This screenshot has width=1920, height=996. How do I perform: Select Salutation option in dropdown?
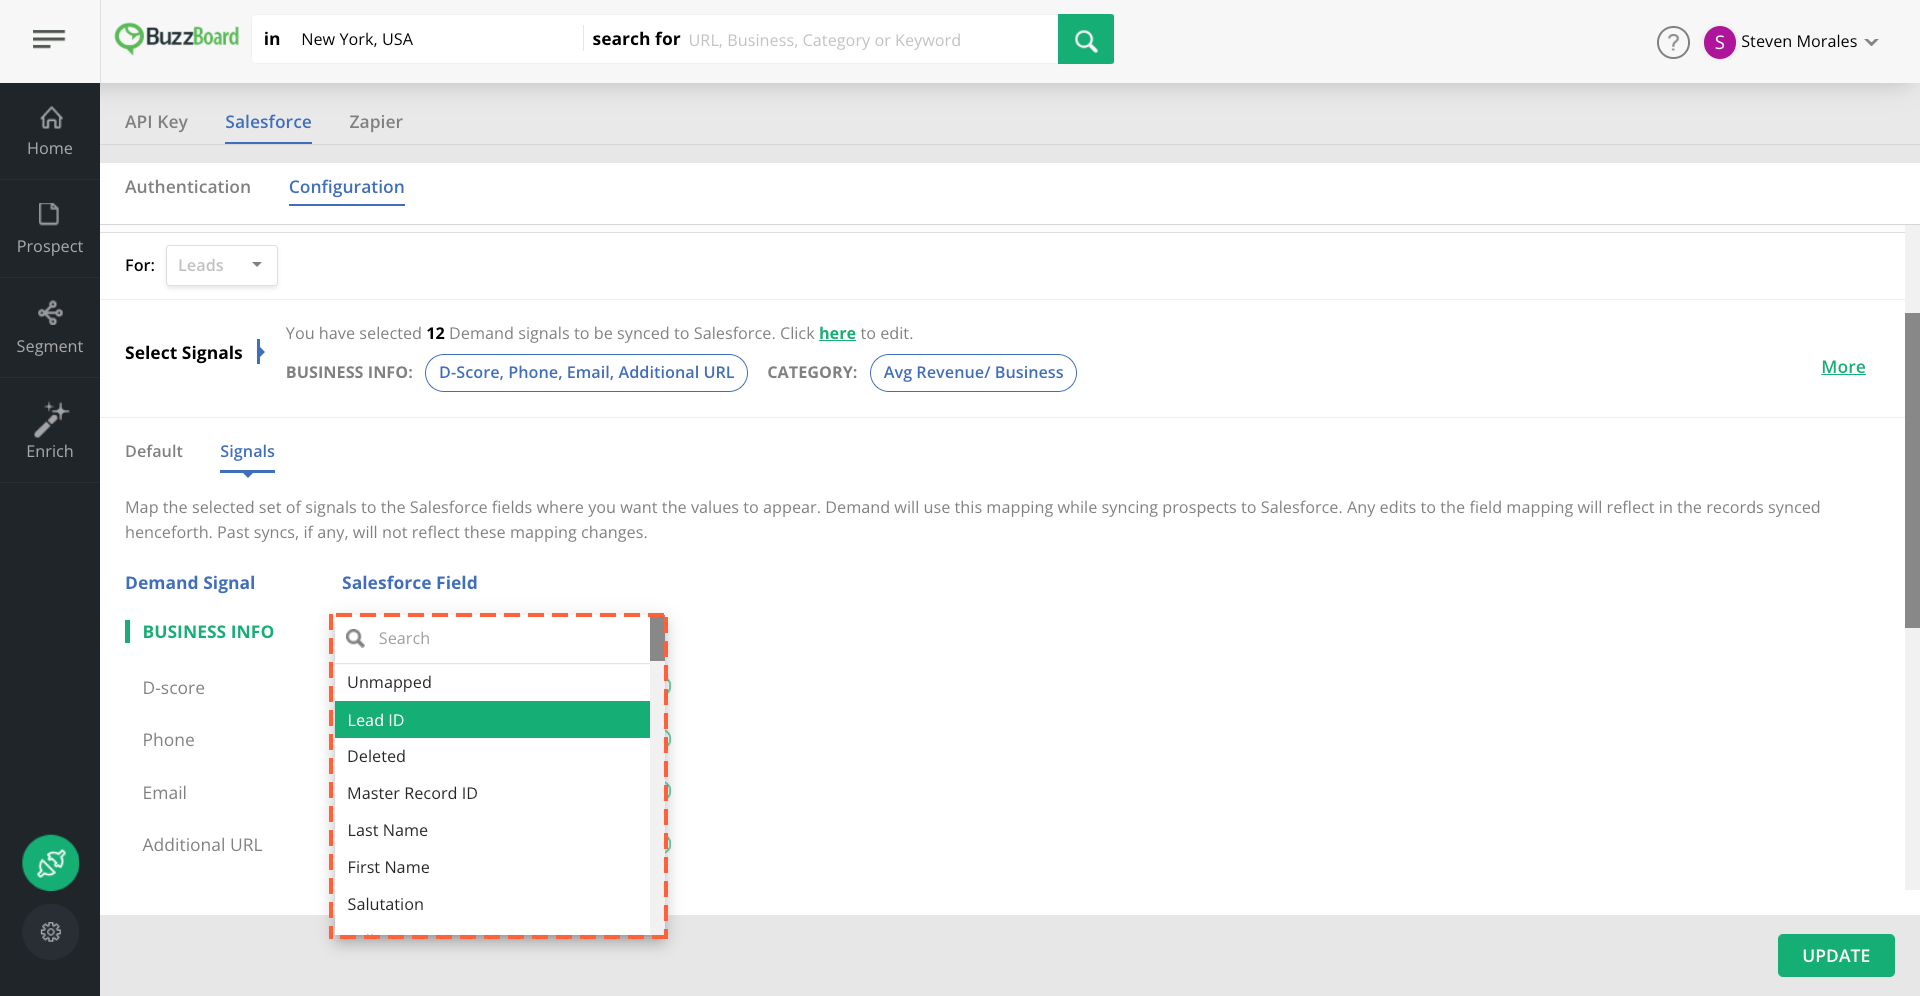492,904
